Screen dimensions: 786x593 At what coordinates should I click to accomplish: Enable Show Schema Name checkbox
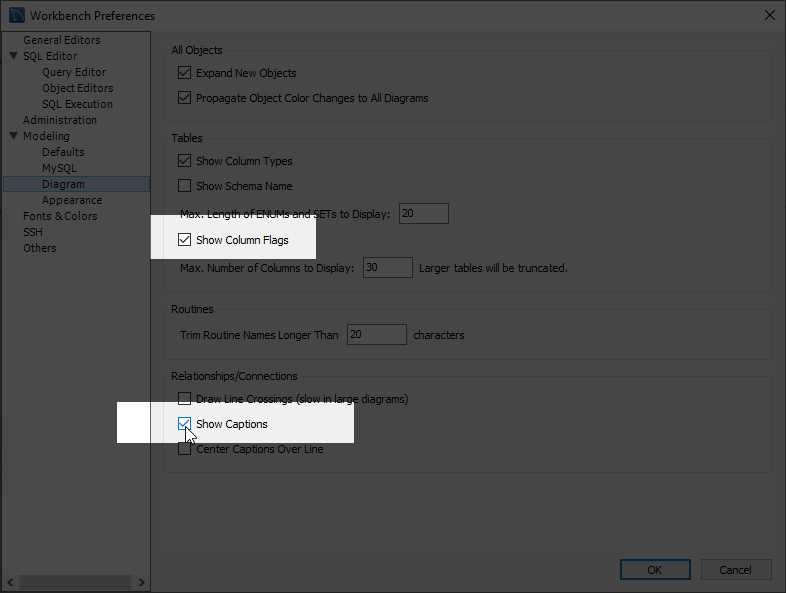pos(184,186)
